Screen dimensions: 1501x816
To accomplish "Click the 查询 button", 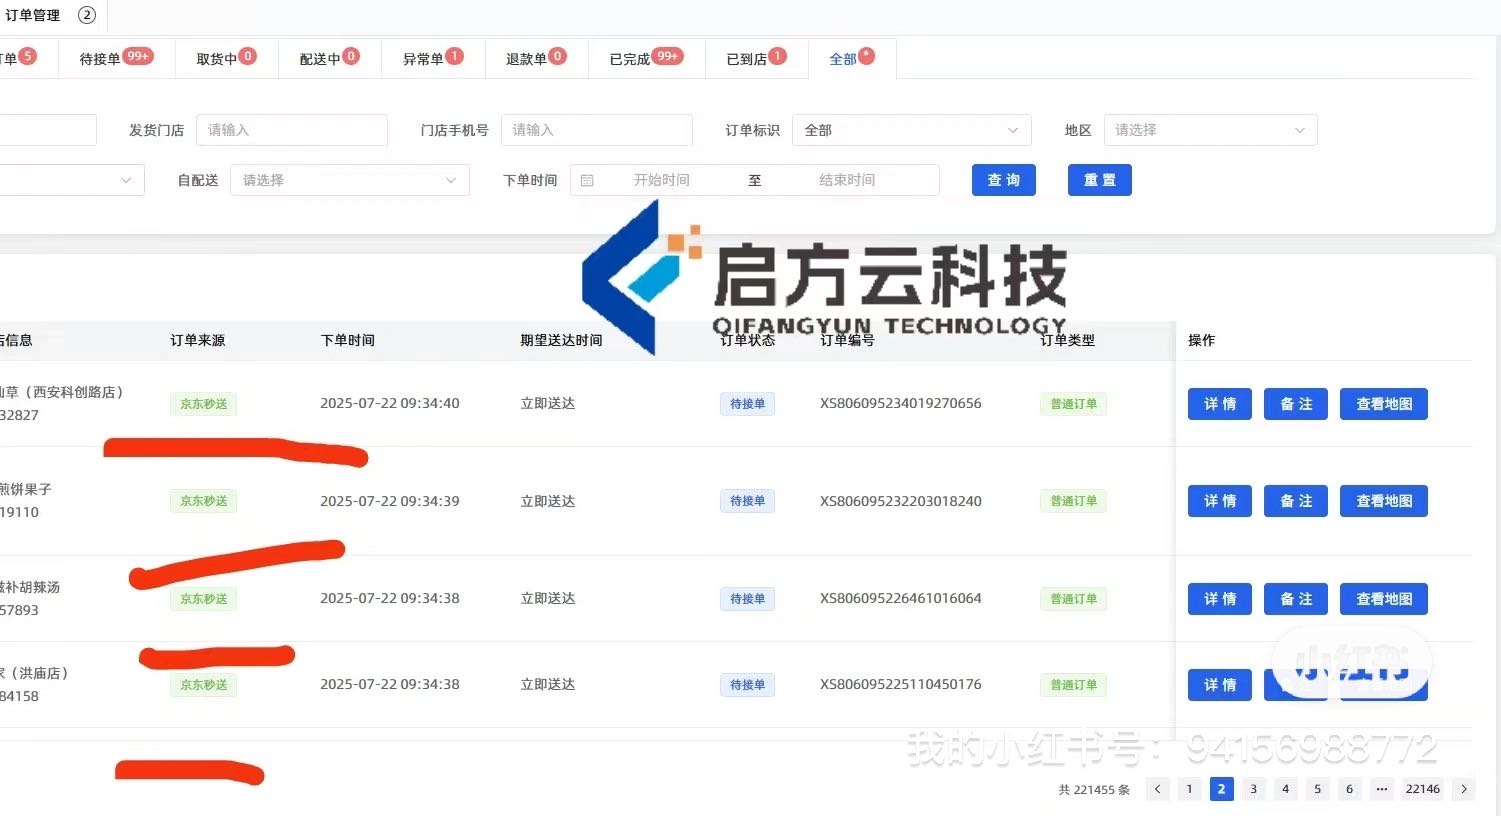I will 1004,180.
